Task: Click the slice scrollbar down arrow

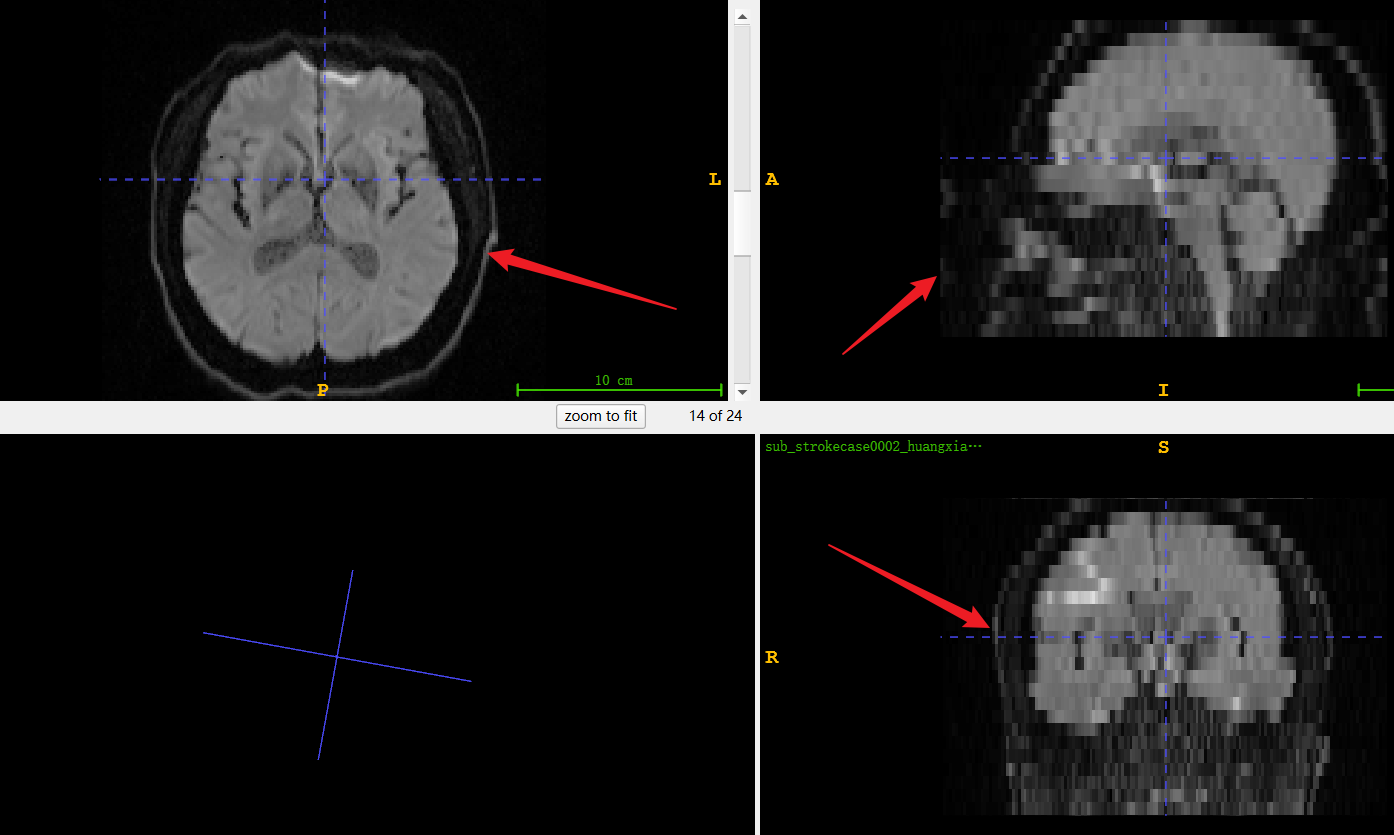Action: (742, 392)
